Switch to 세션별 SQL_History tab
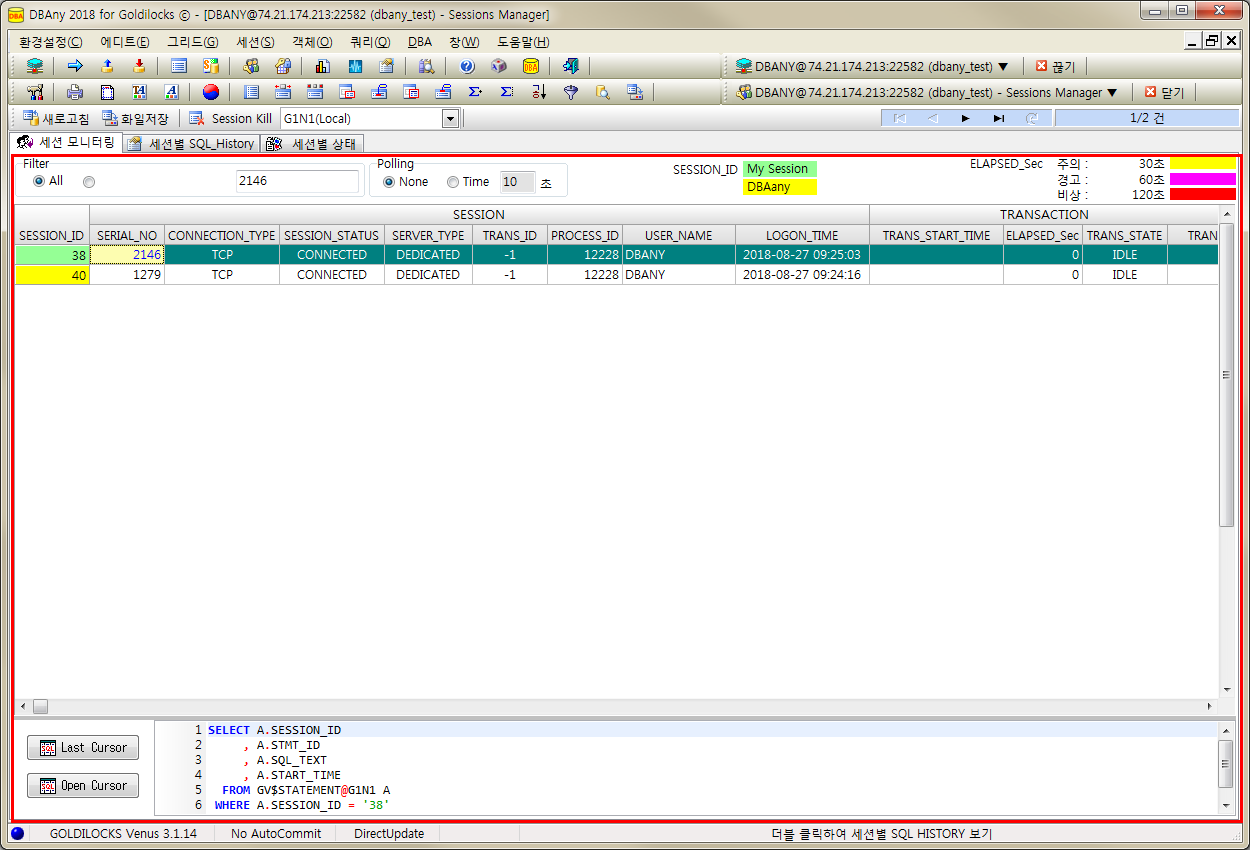This screenshot has height=850, width=1250. [x=191, y=143]
